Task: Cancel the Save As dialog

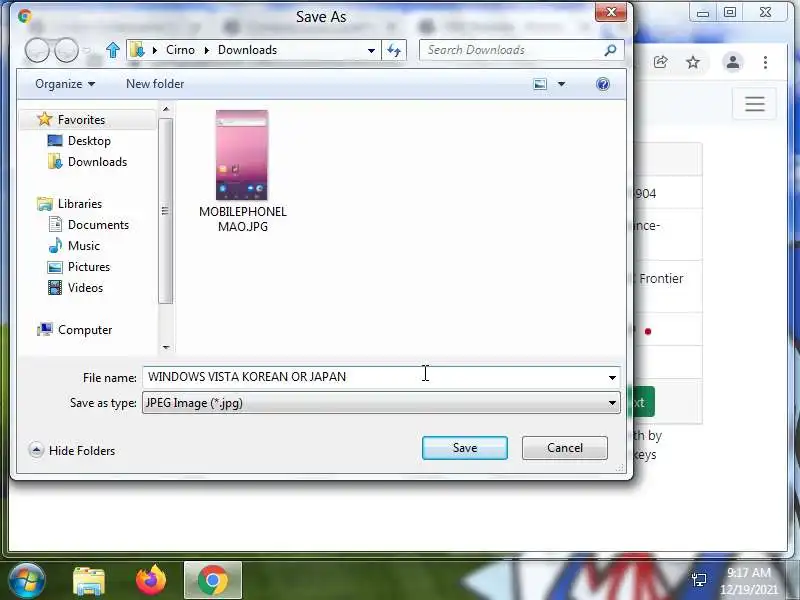Action: (565, 448)
